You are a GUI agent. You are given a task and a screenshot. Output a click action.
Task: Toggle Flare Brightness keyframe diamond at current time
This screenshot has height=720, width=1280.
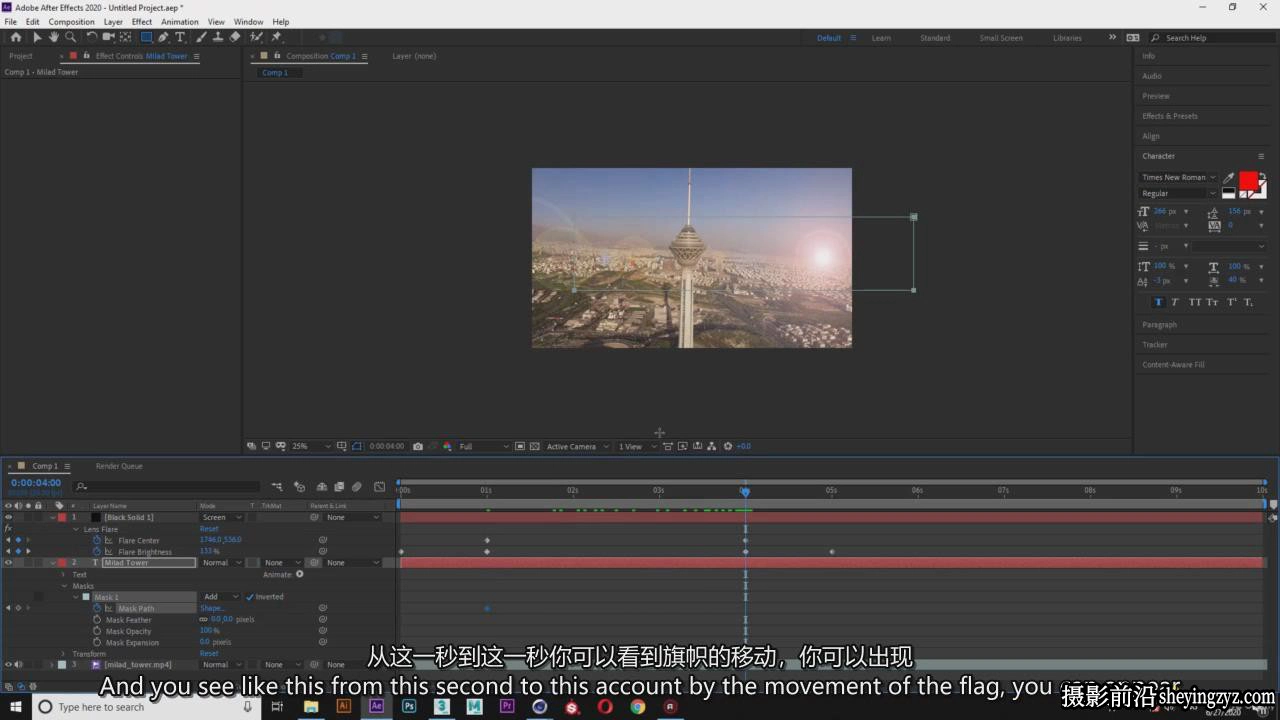tap(18, 551)
